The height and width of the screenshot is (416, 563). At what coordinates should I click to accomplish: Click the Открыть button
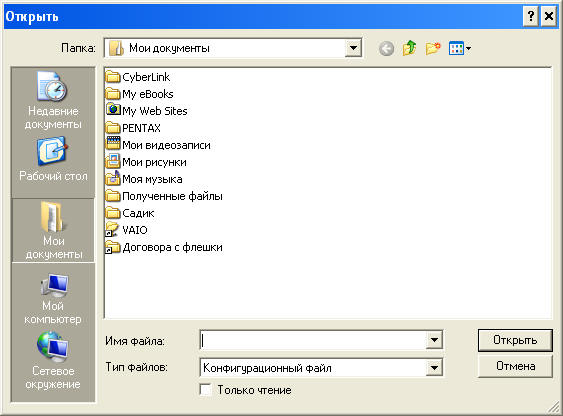point(515,340)
